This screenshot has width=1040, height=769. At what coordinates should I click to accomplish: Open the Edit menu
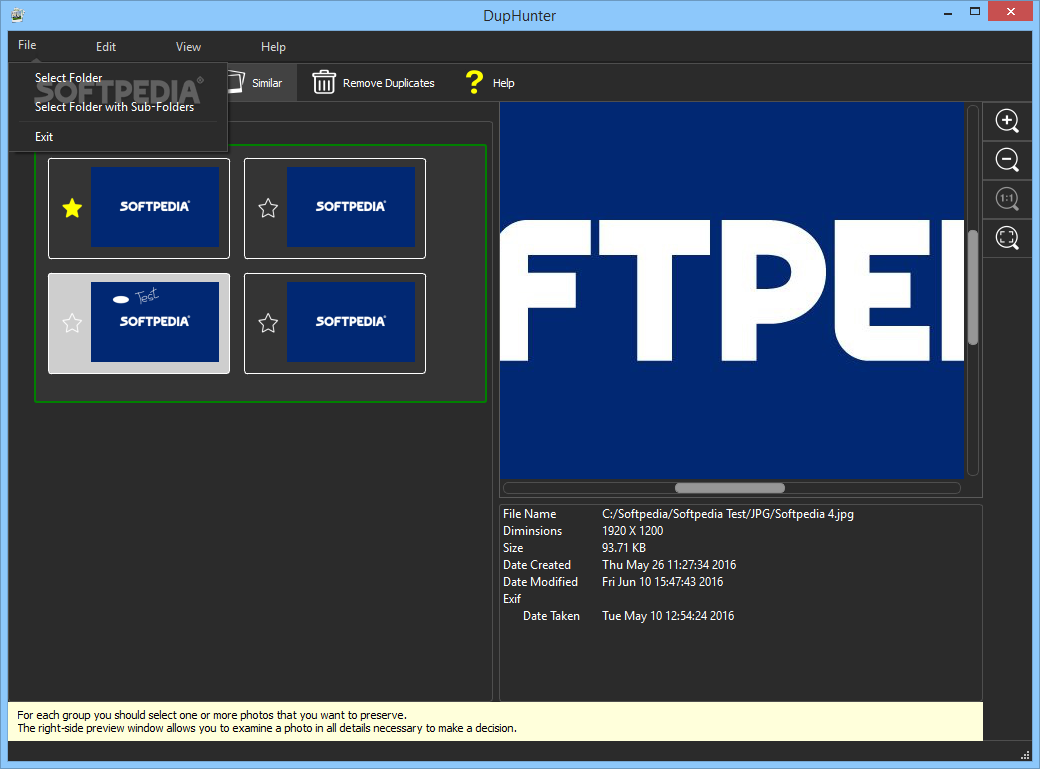pyautogui.click(x=105, y=47)
